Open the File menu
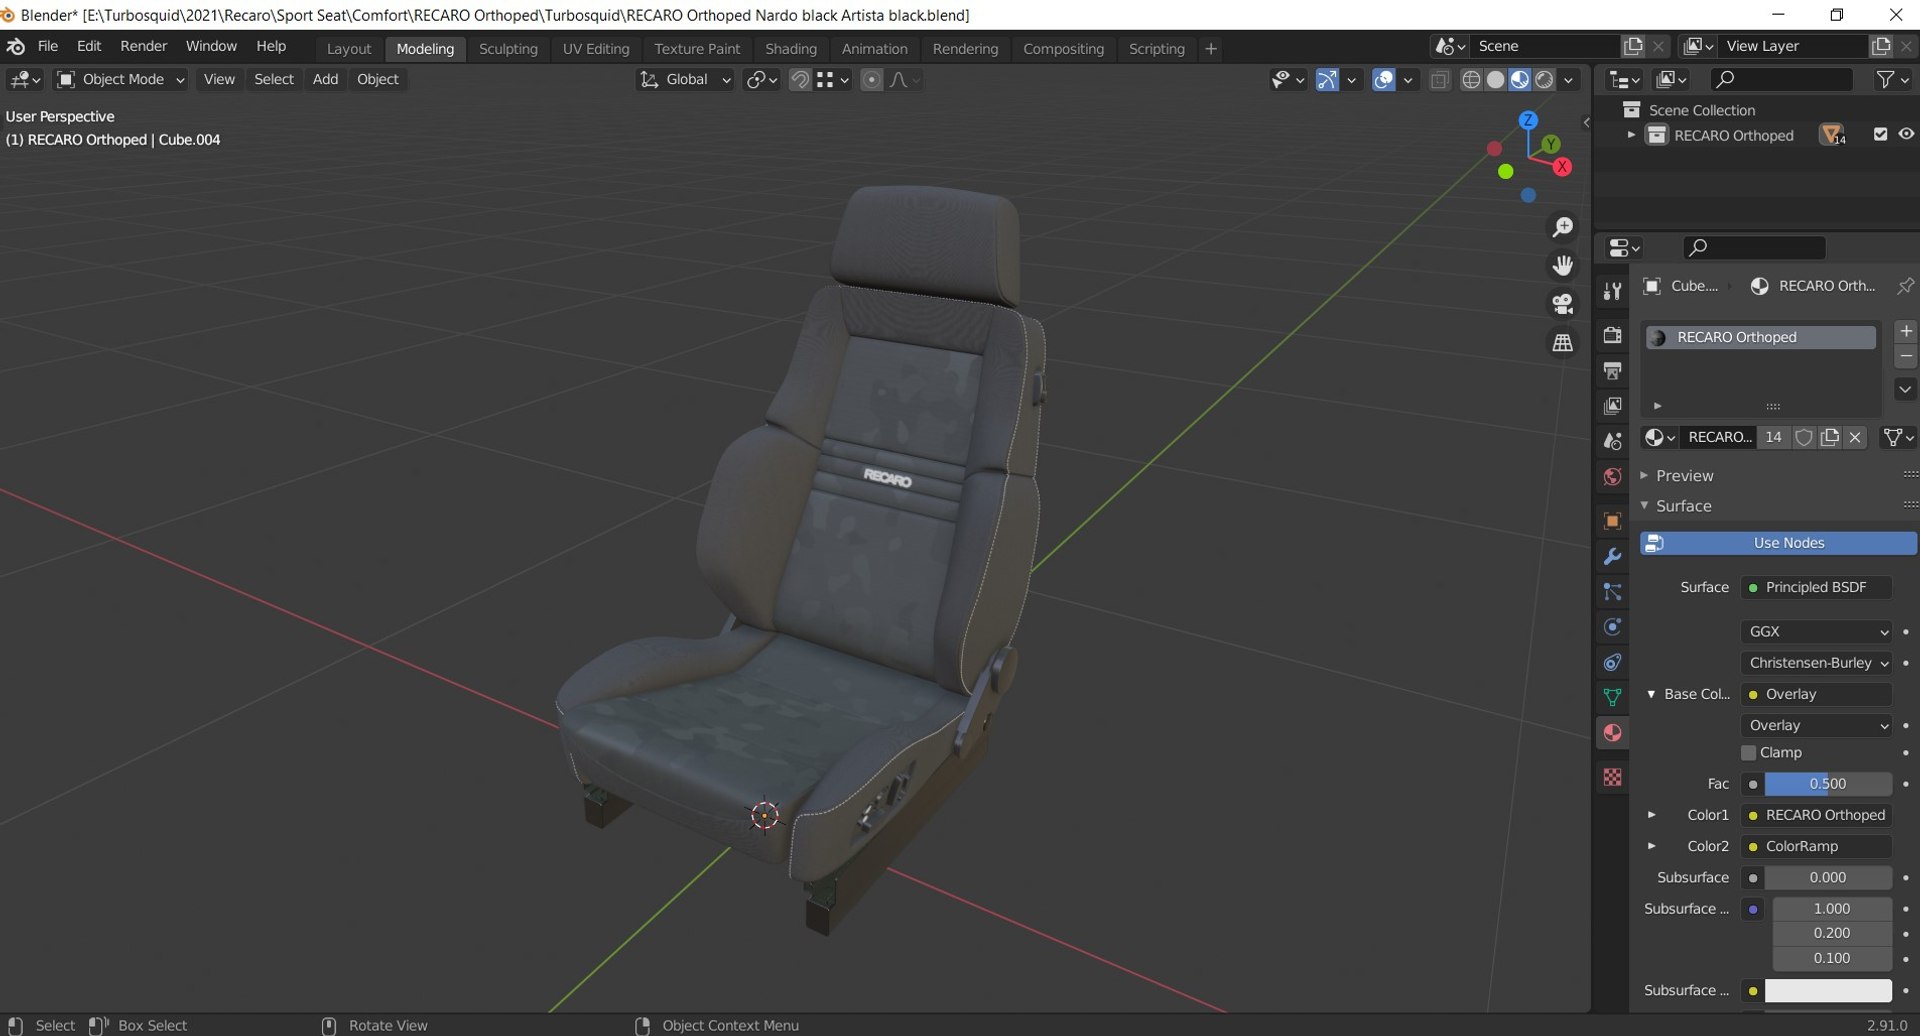Viewport: 1920px width, 1036px height. pyautogui.click(x=48, y=46)
